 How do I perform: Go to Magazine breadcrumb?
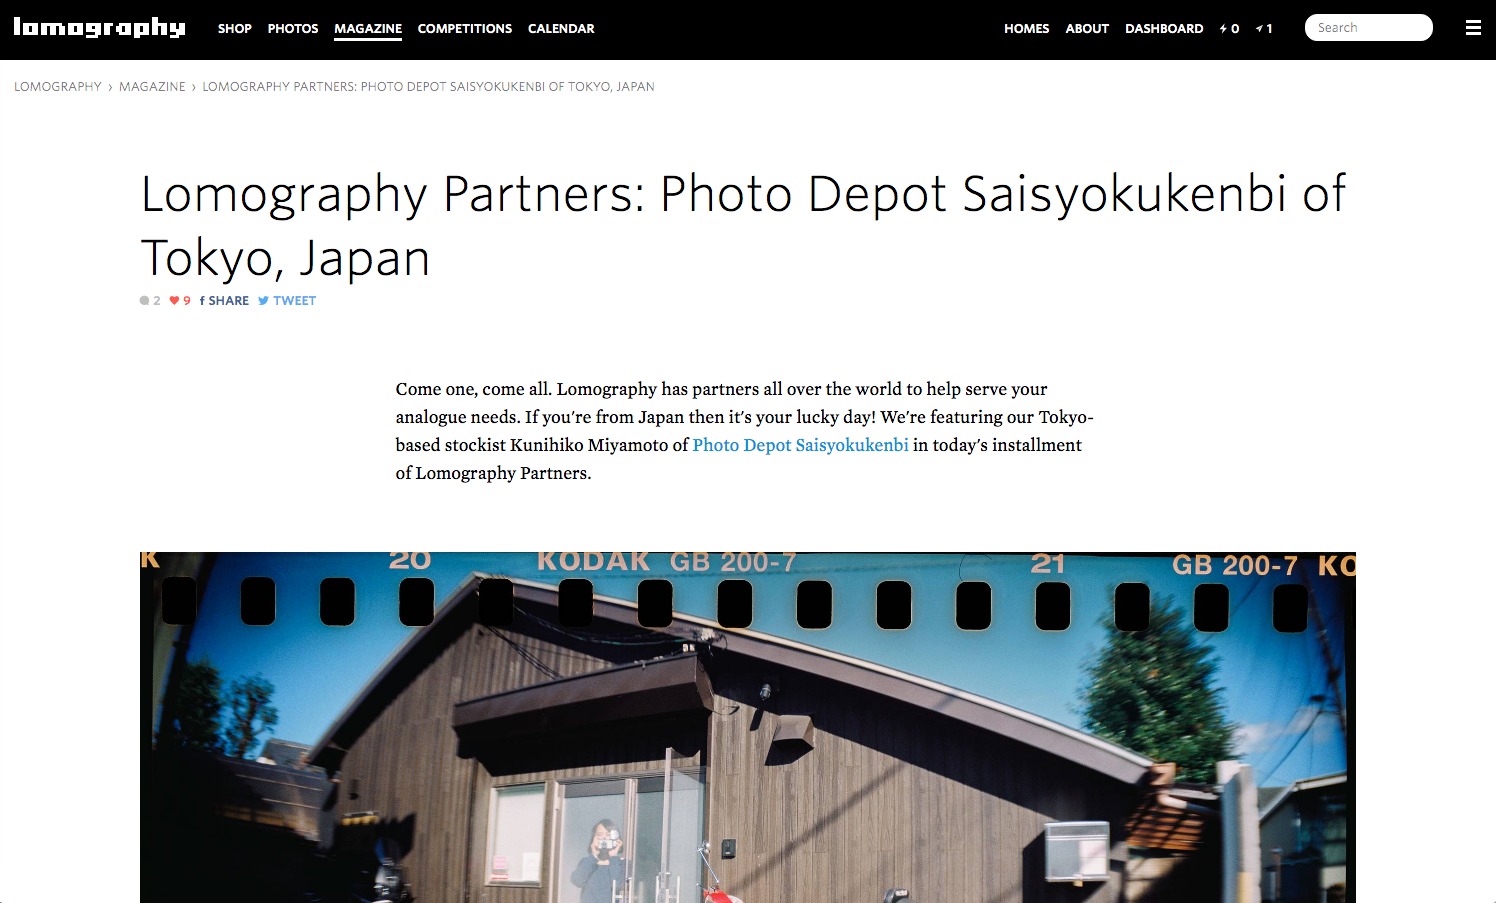152,87
